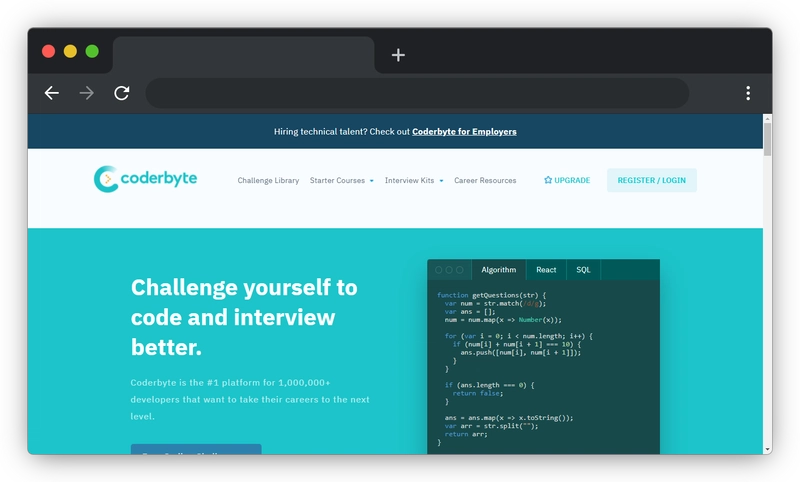Click the REGISTER / LOGIN button

coord(652,180)
